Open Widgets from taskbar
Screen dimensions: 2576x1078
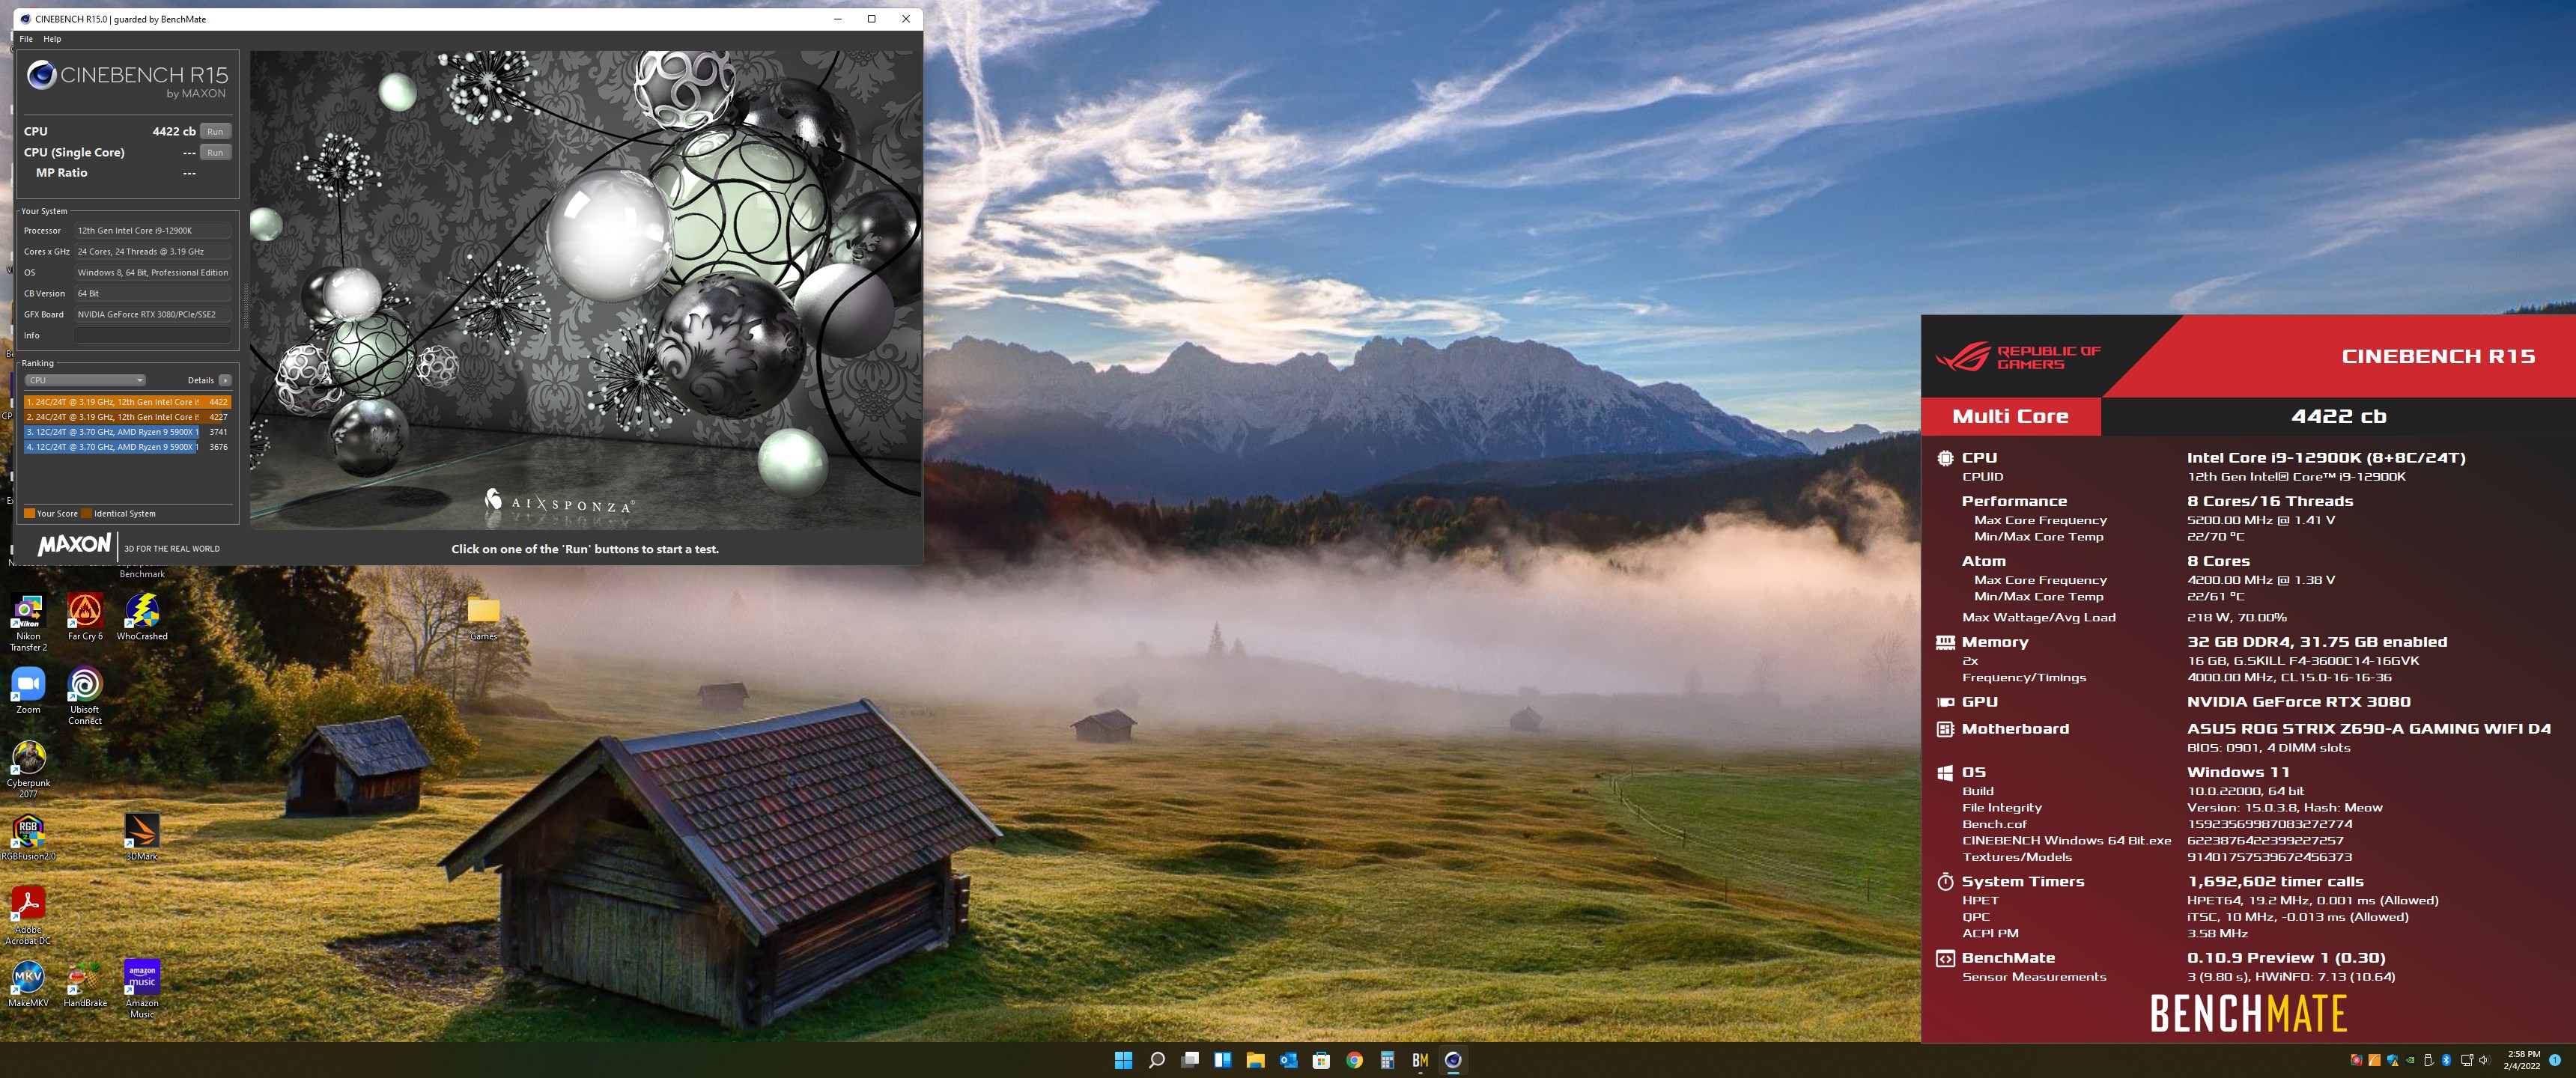click(1222, 1060)
